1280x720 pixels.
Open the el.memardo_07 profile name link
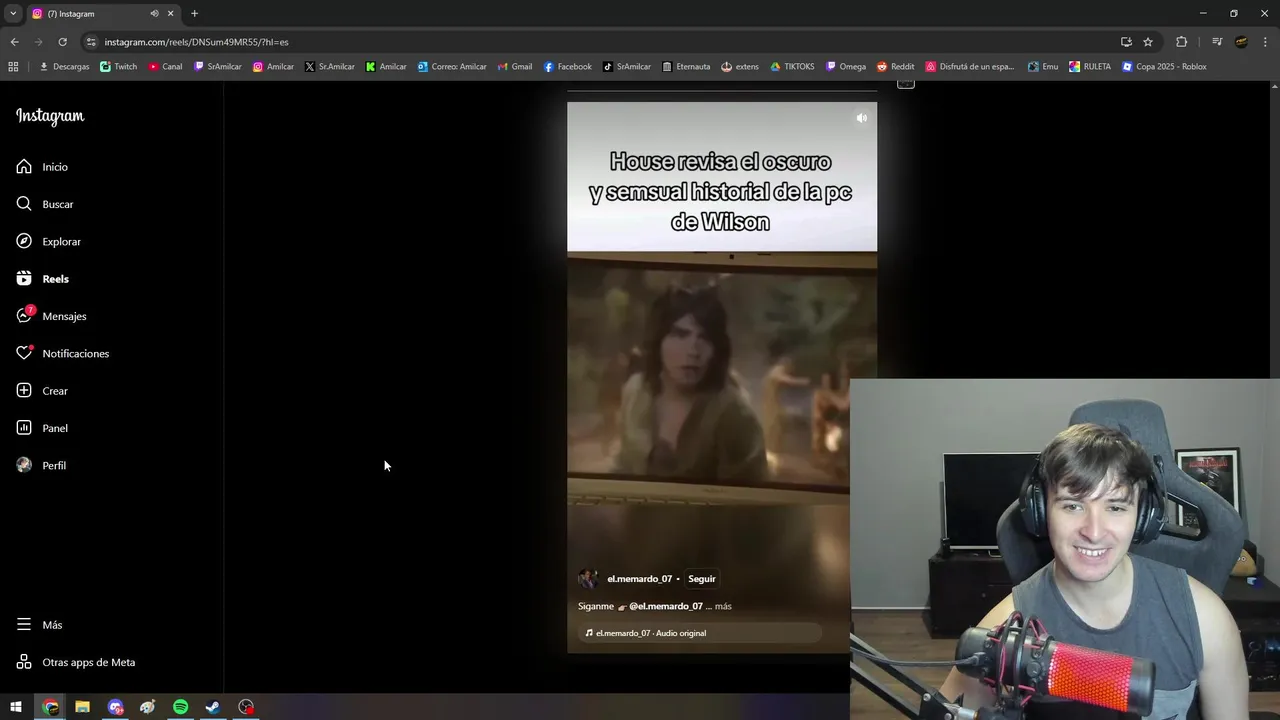(x=639, y=579)
